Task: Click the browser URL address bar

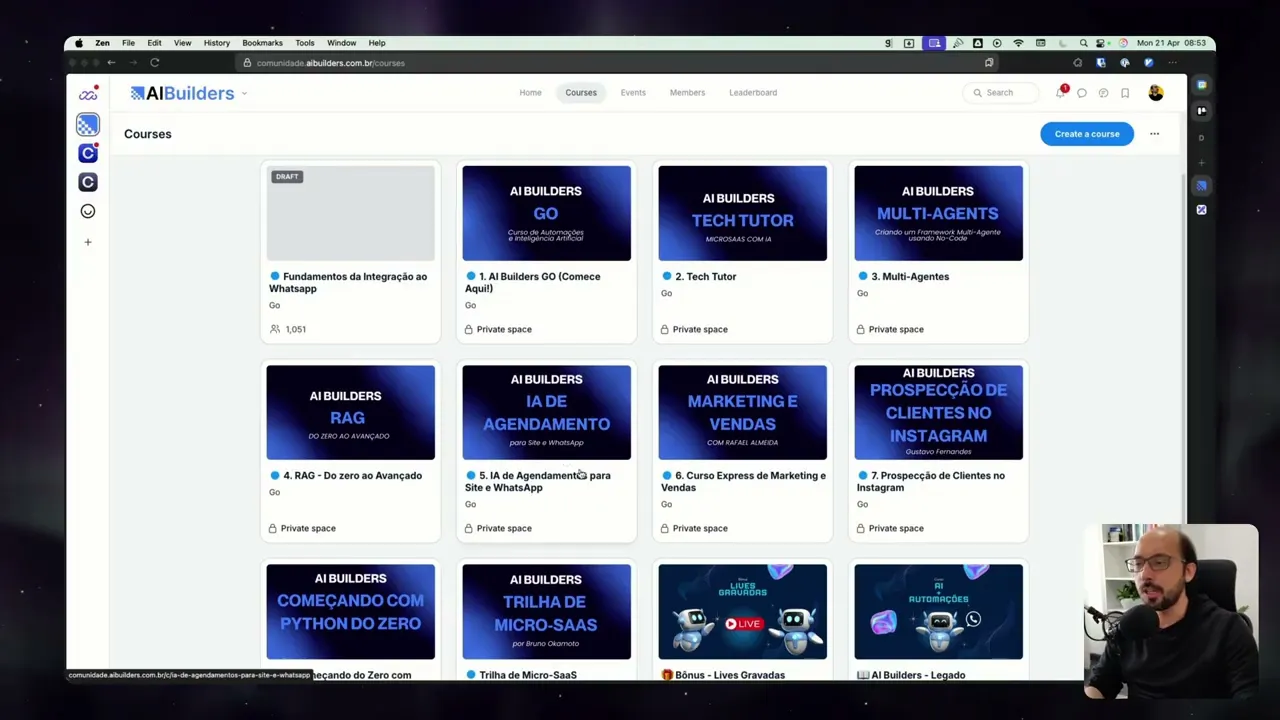Action: tap(615, 62)
